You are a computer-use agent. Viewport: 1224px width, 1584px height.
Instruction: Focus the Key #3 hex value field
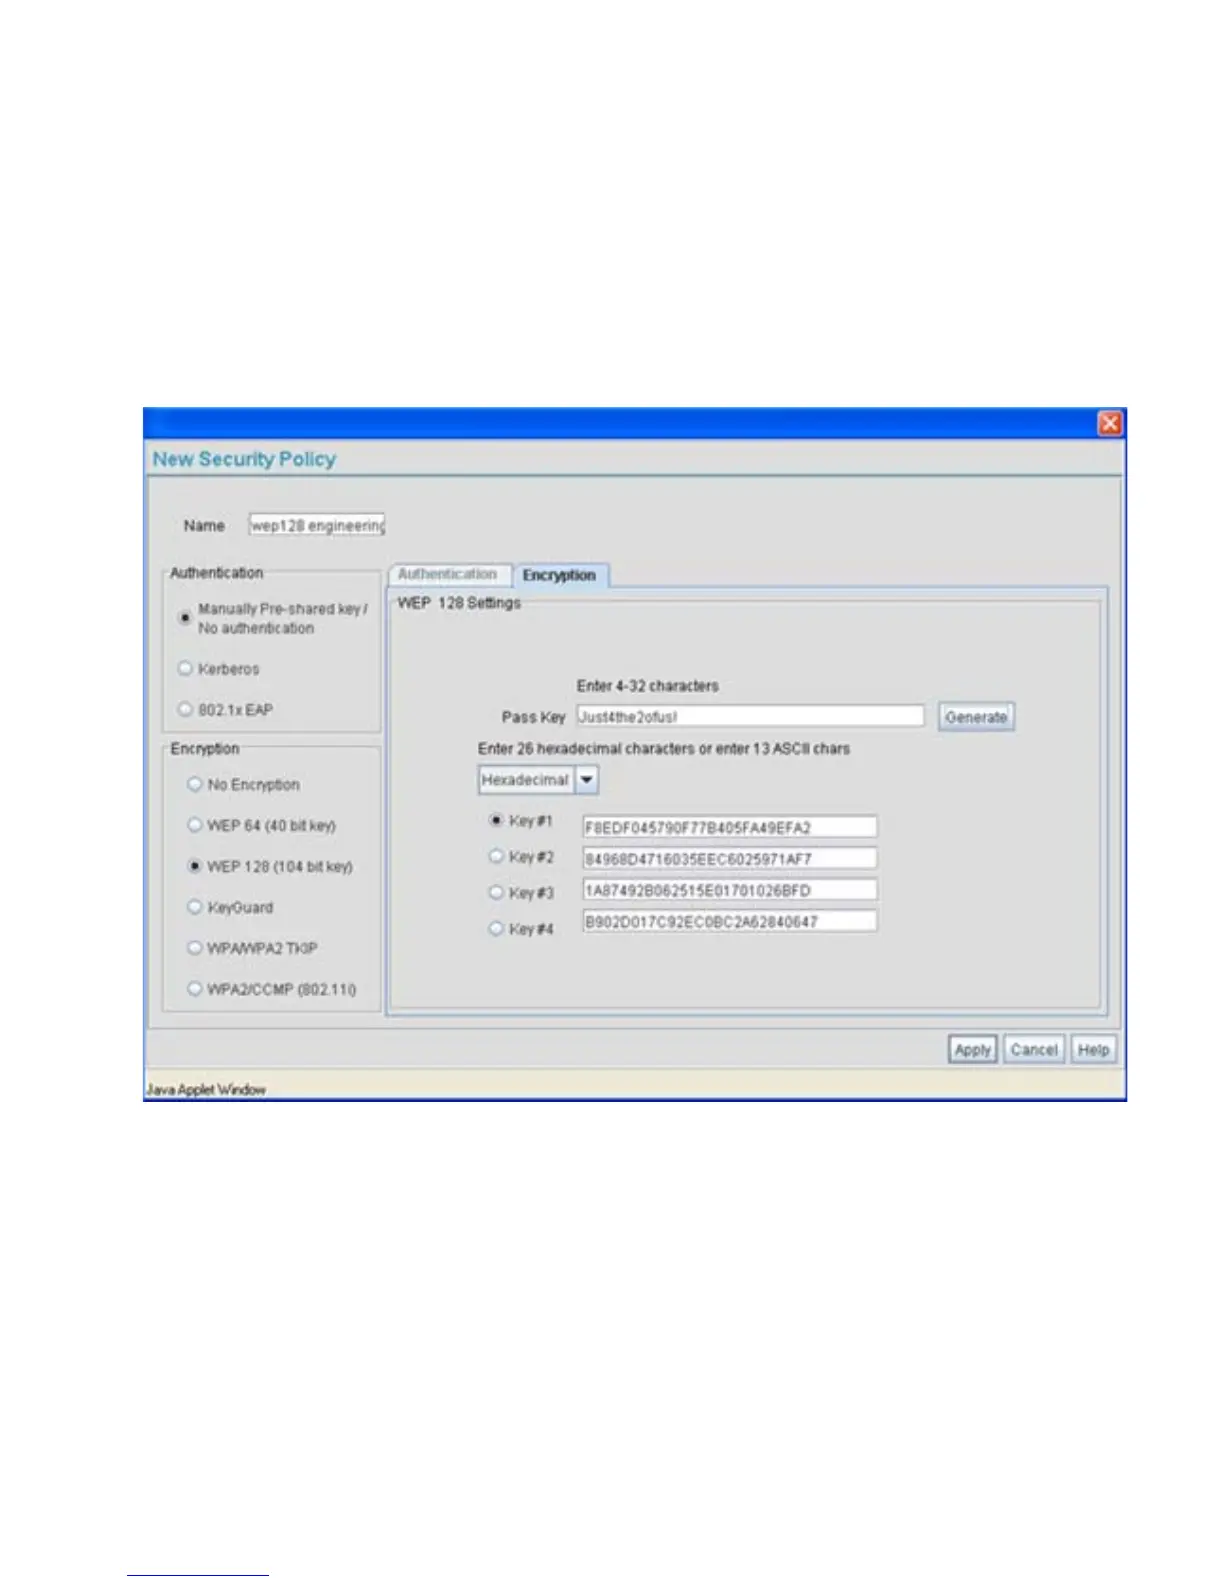coord(730,889)
